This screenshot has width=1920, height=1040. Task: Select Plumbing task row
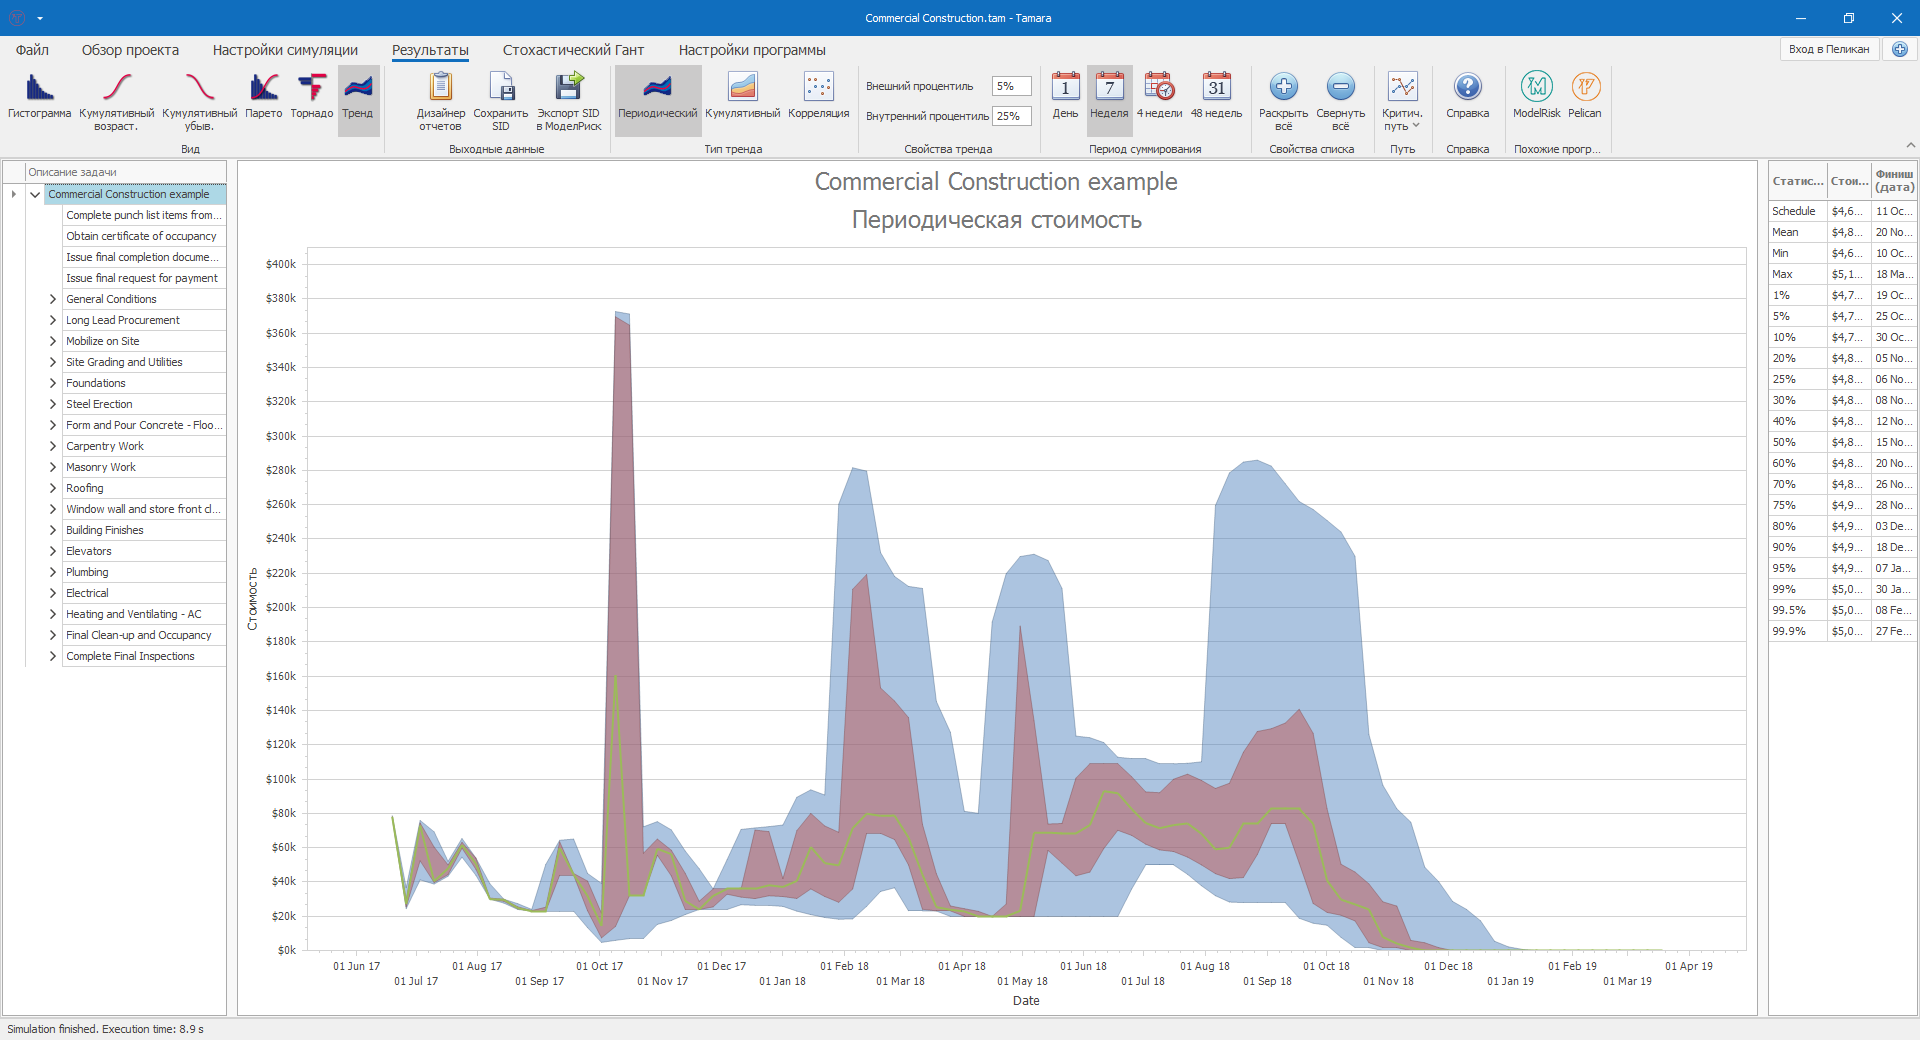pyautogui.click(x=144, y=572)
